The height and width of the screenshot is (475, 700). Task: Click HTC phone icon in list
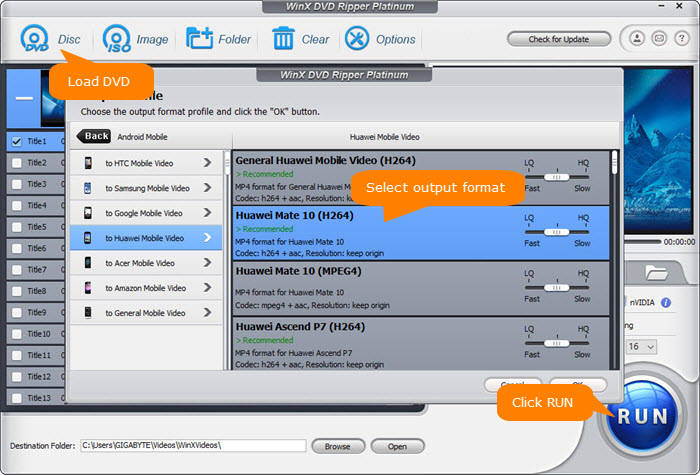click(88, 163)
